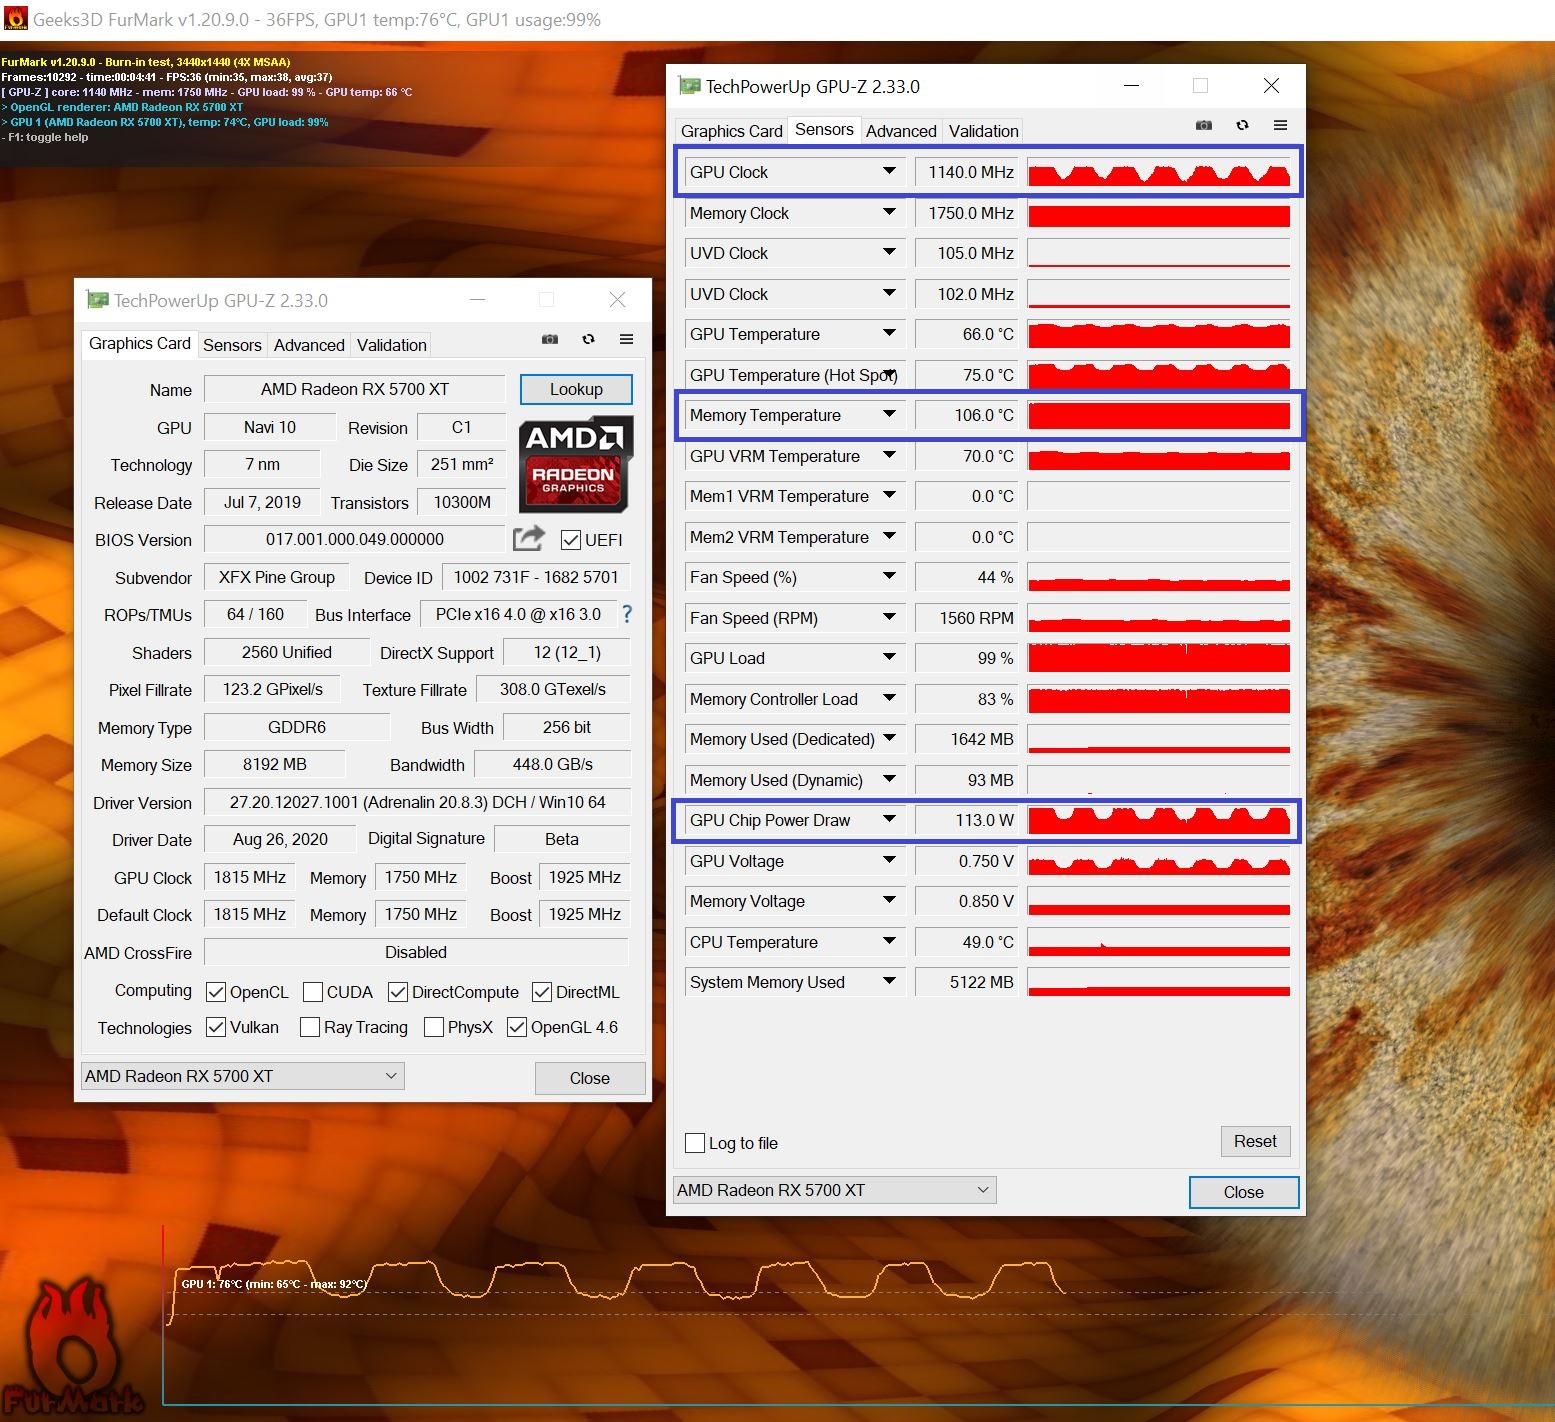
Task: Switch to Sensors tab in left window
Action: 232,345
